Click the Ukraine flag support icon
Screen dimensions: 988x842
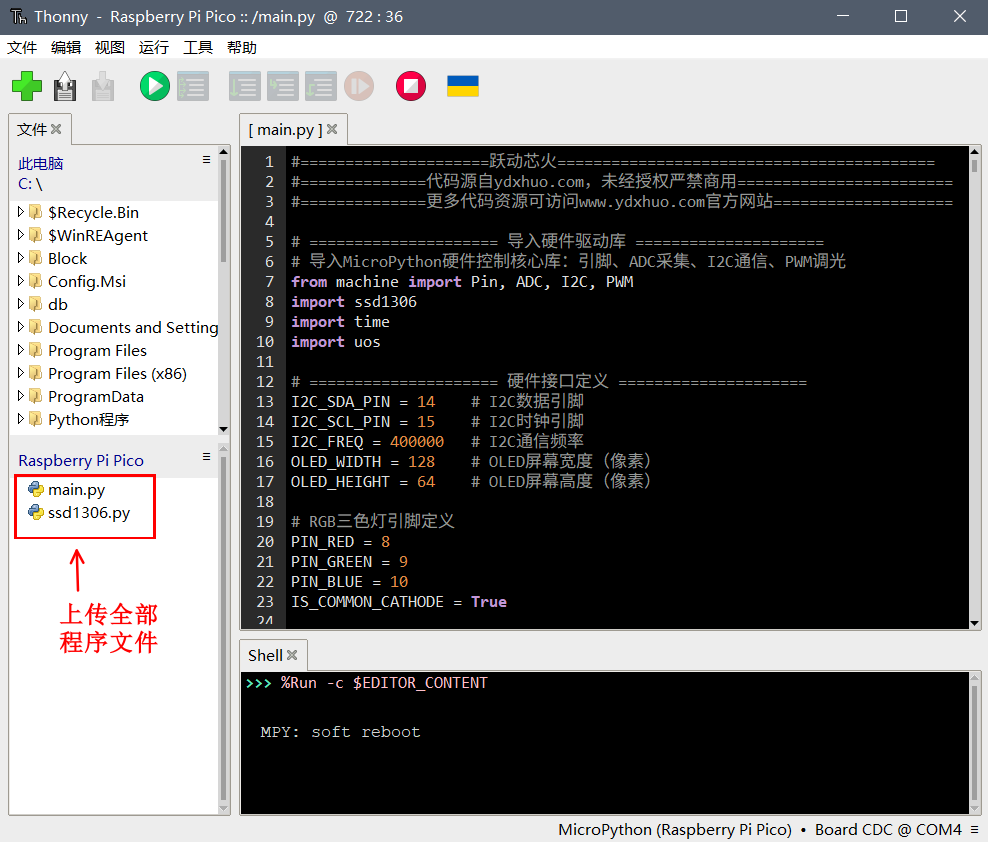[462, 87]
